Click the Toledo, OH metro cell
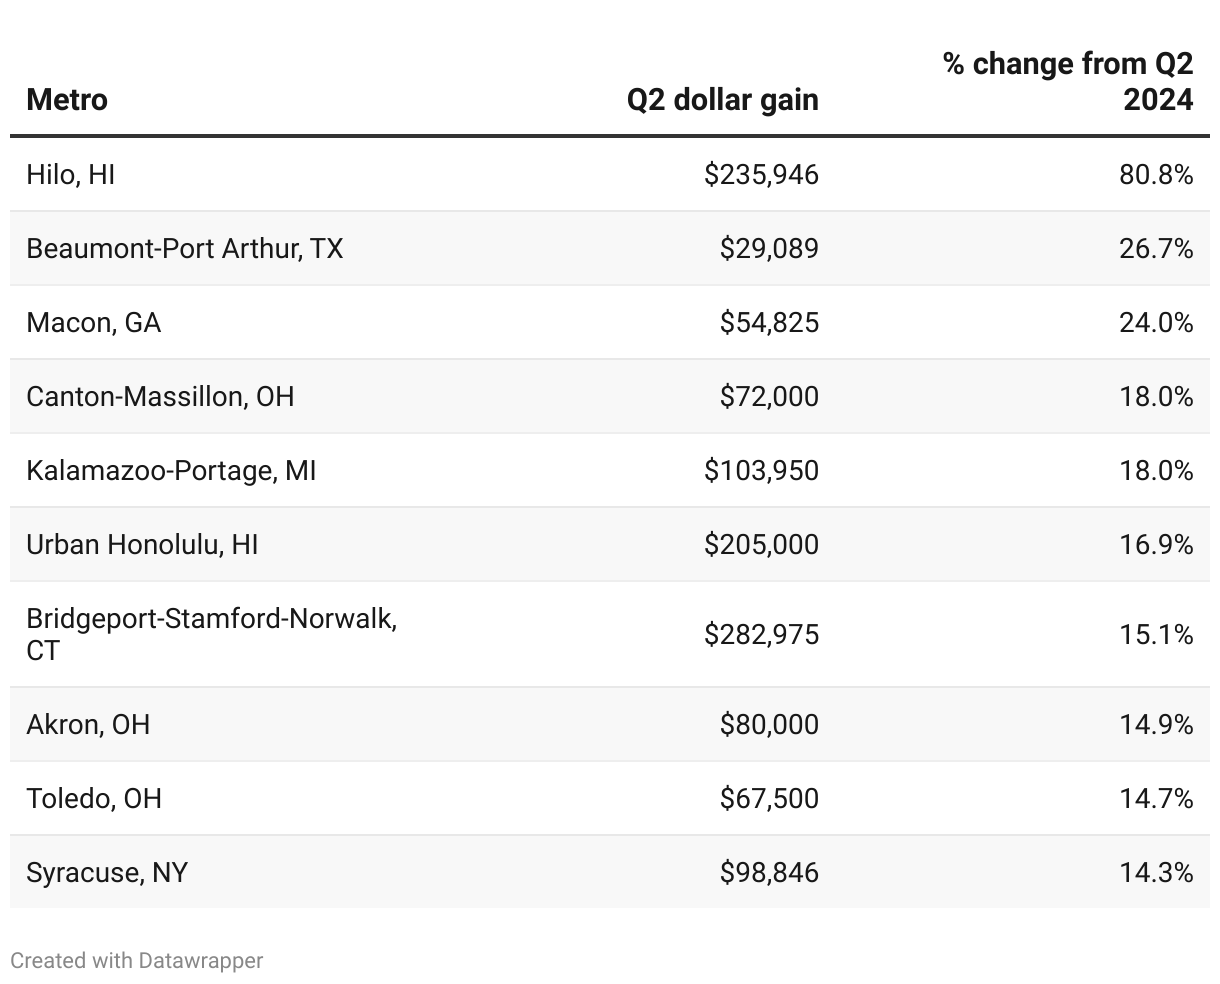 click(x=94, y=798)
